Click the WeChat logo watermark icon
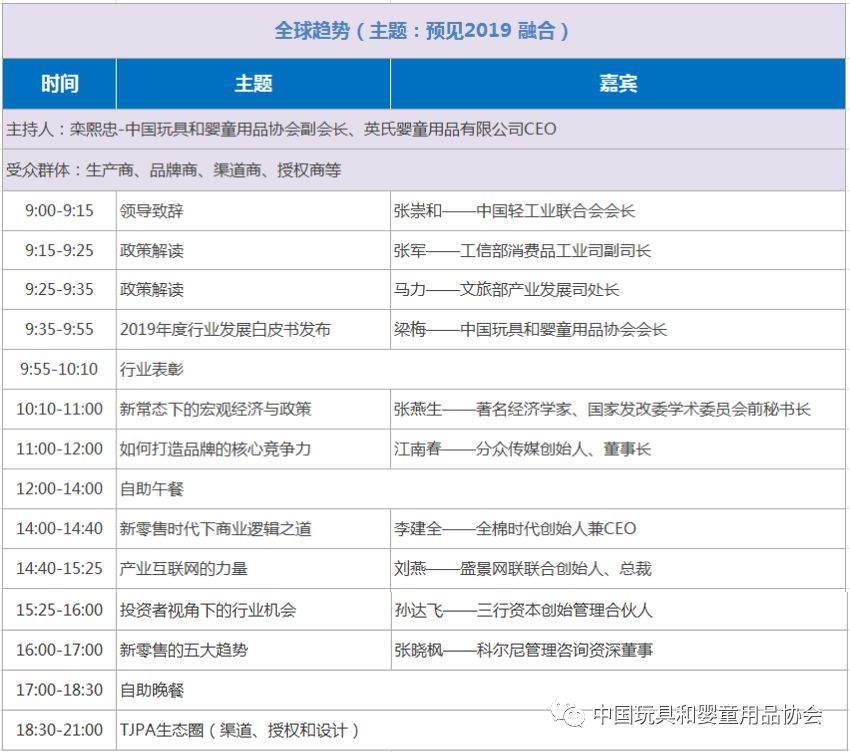850x752 pixels. click(x=572, y=714)
